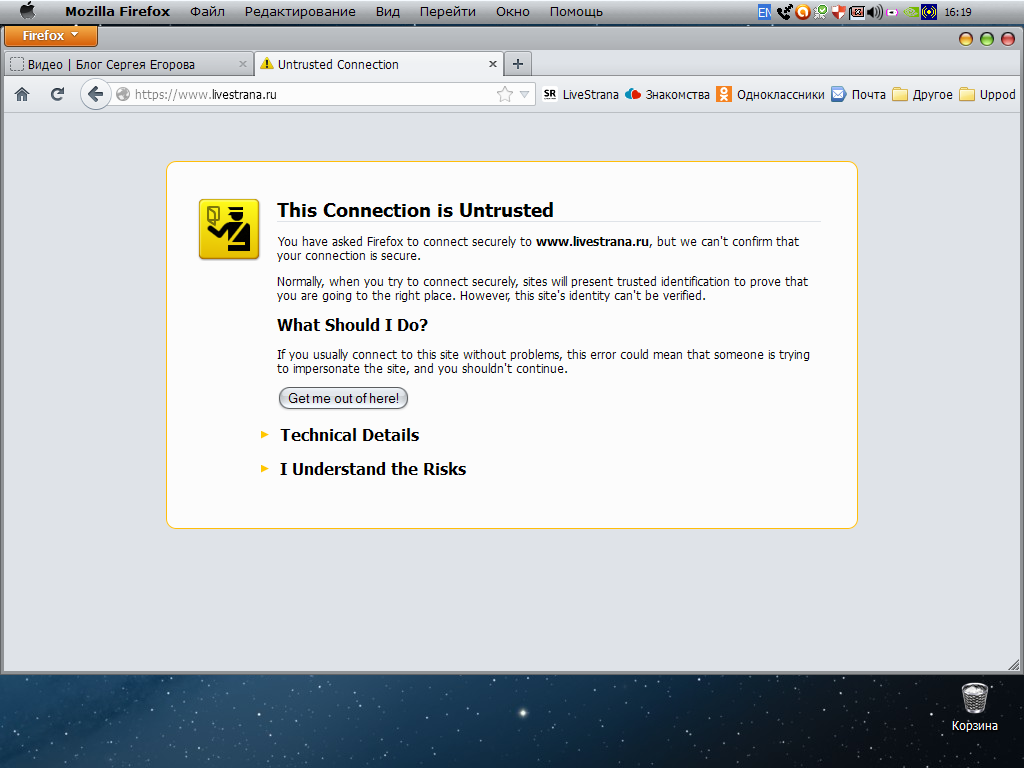Reload the current page
1024x768 pixels.
(57, 94)
